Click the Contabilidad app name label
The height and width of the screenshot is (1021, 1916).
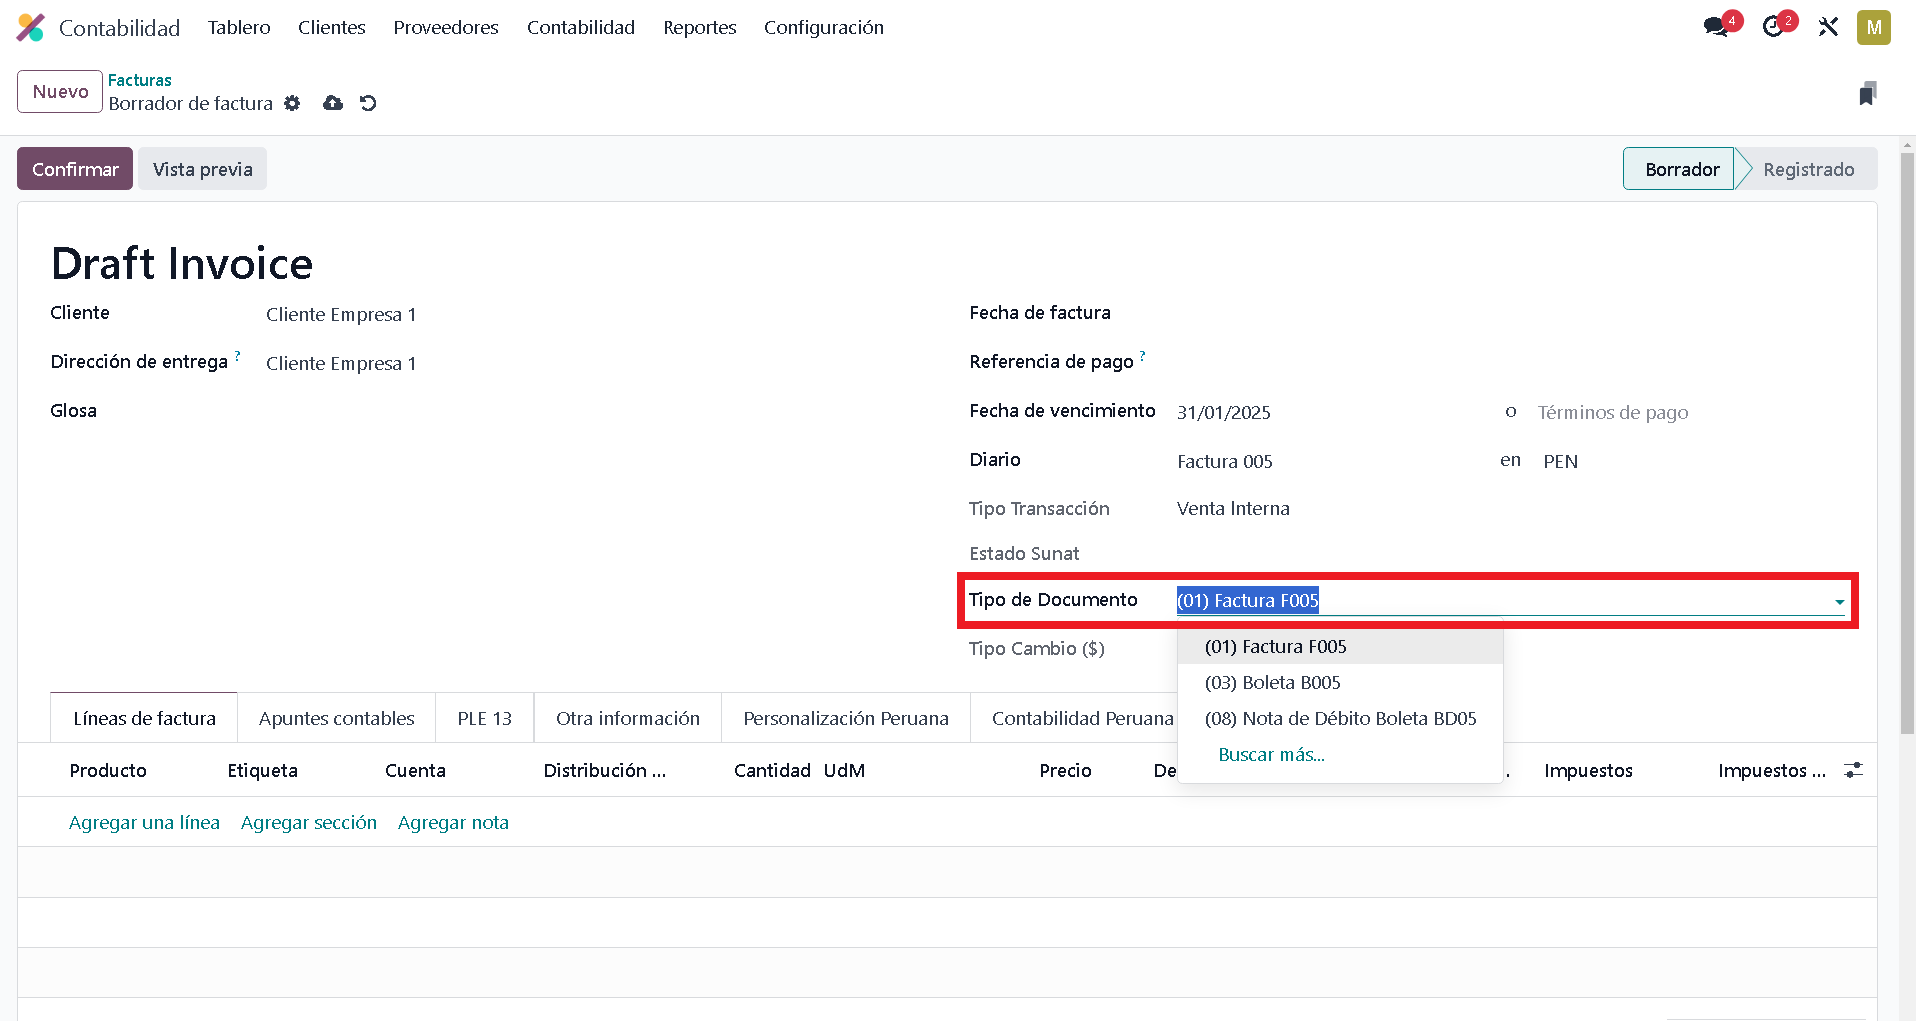119,27
